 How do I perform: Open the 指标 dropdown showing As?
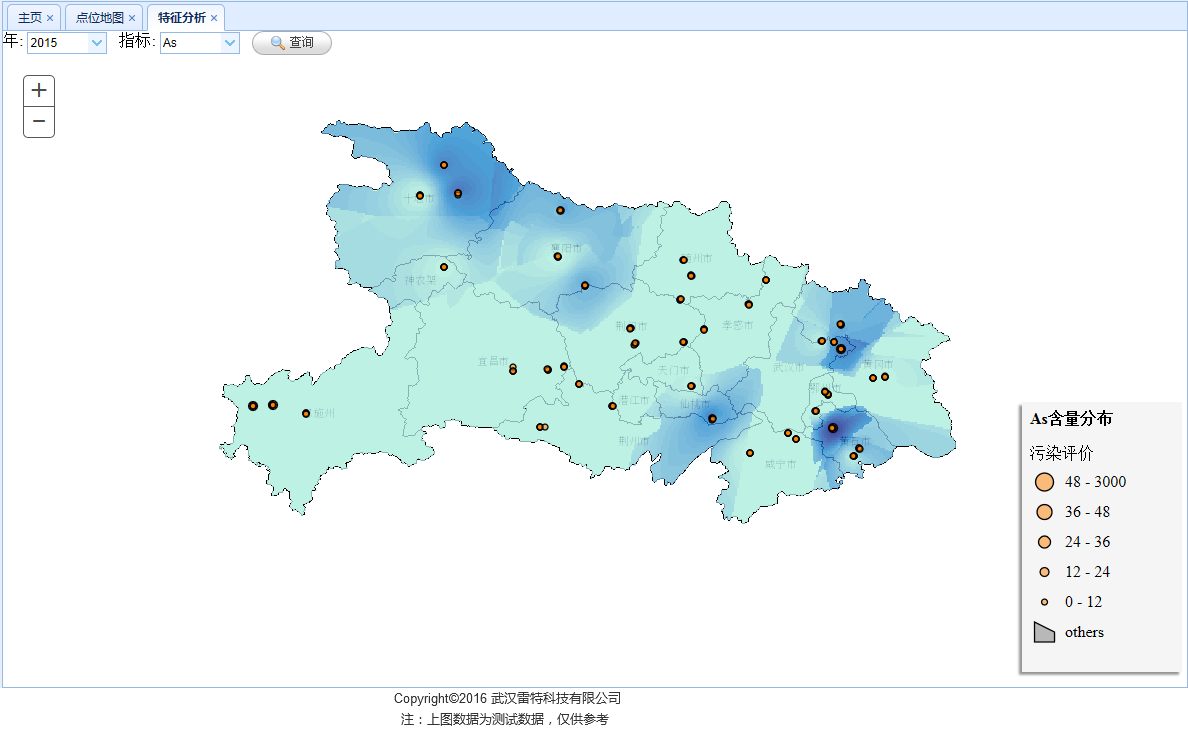point(200,43)
